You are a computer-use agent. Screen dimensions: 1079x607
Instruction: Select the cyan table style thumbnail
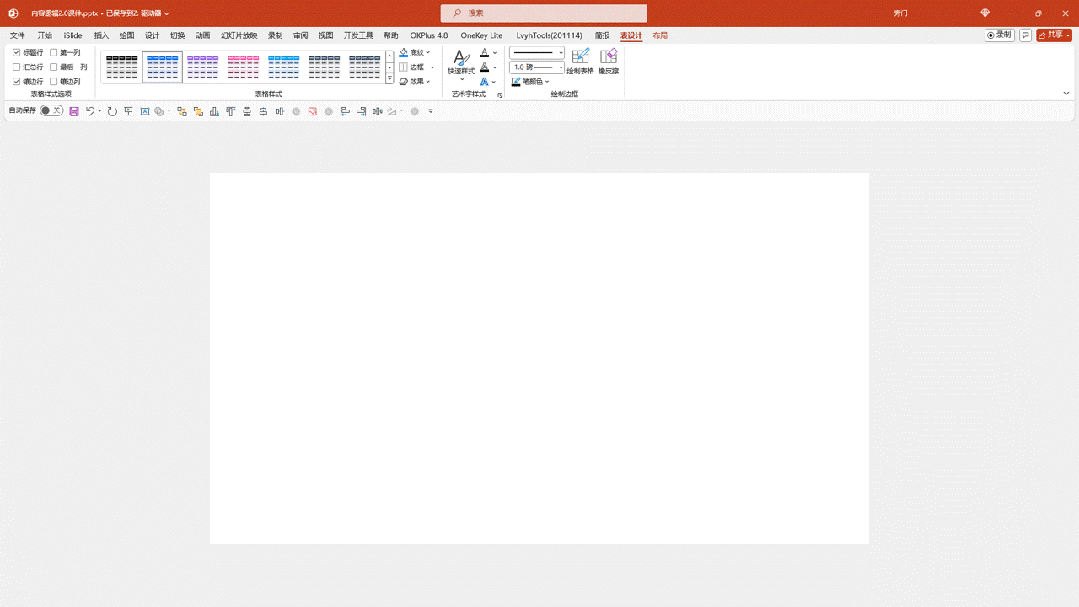click(284, 67)
